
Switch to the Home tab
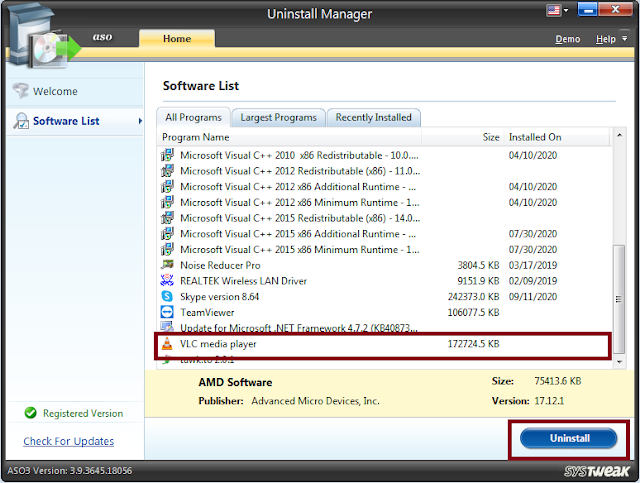(177, 39)
